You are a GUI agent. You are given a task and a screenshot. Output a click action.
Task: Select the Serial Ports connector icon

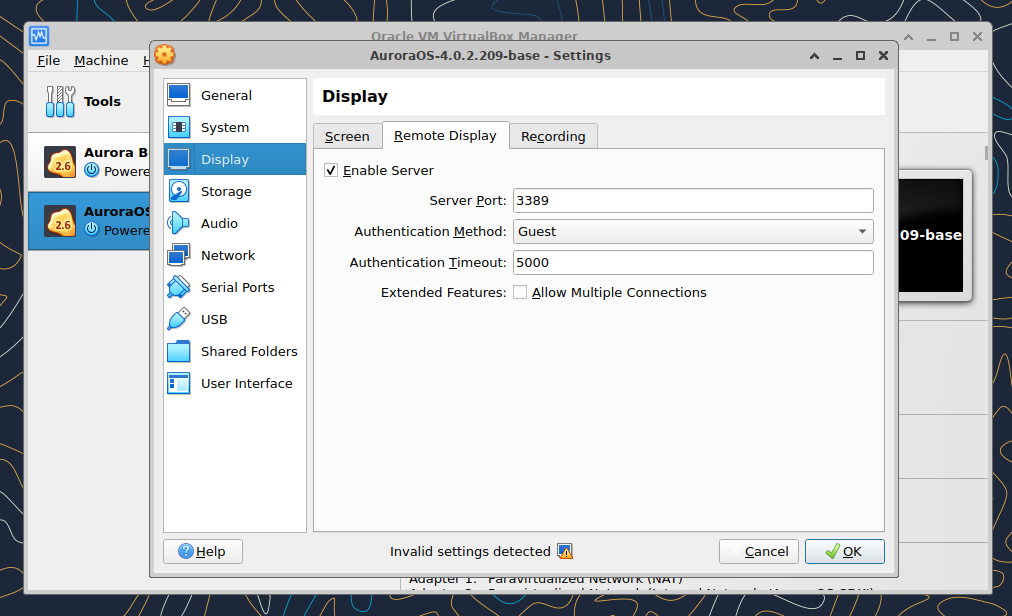179,287
